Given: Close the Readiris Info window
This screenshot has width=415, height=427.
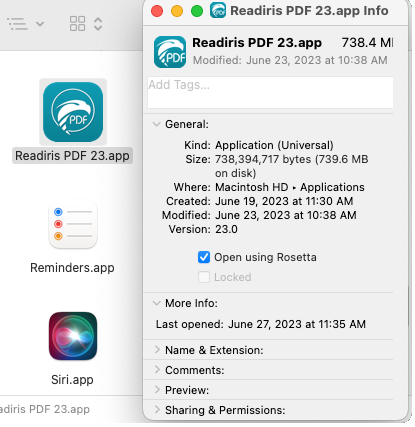Looking at the screenshot, I should coord(157,11).
